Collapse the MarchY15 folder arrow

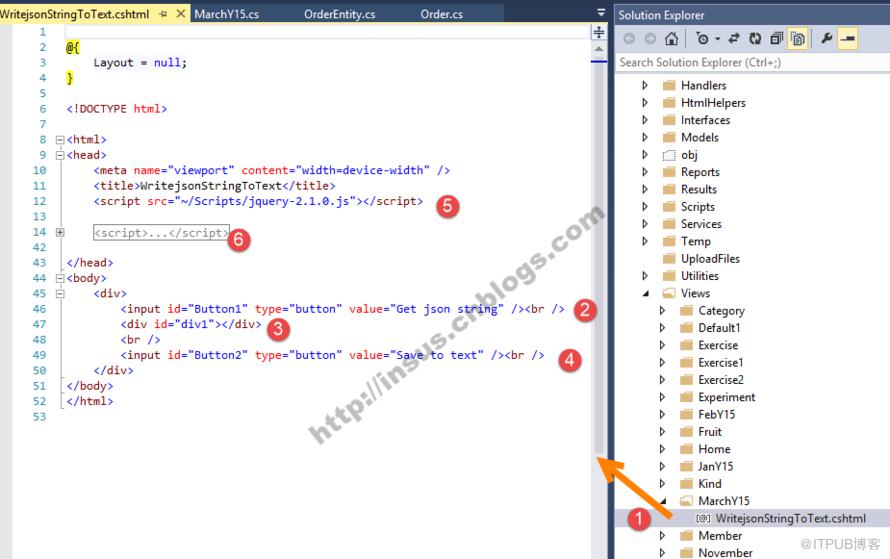point(662,501)
